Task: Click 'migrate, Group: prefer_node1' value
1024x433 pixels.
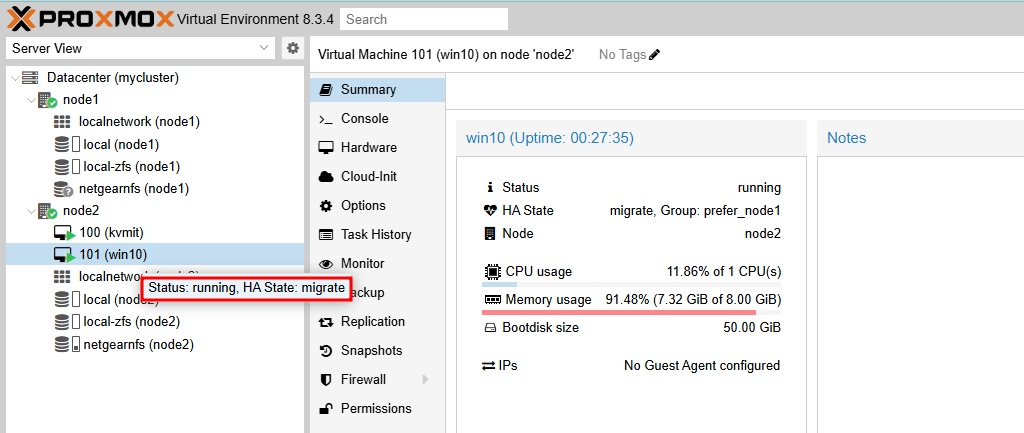Action: (695, 211)
